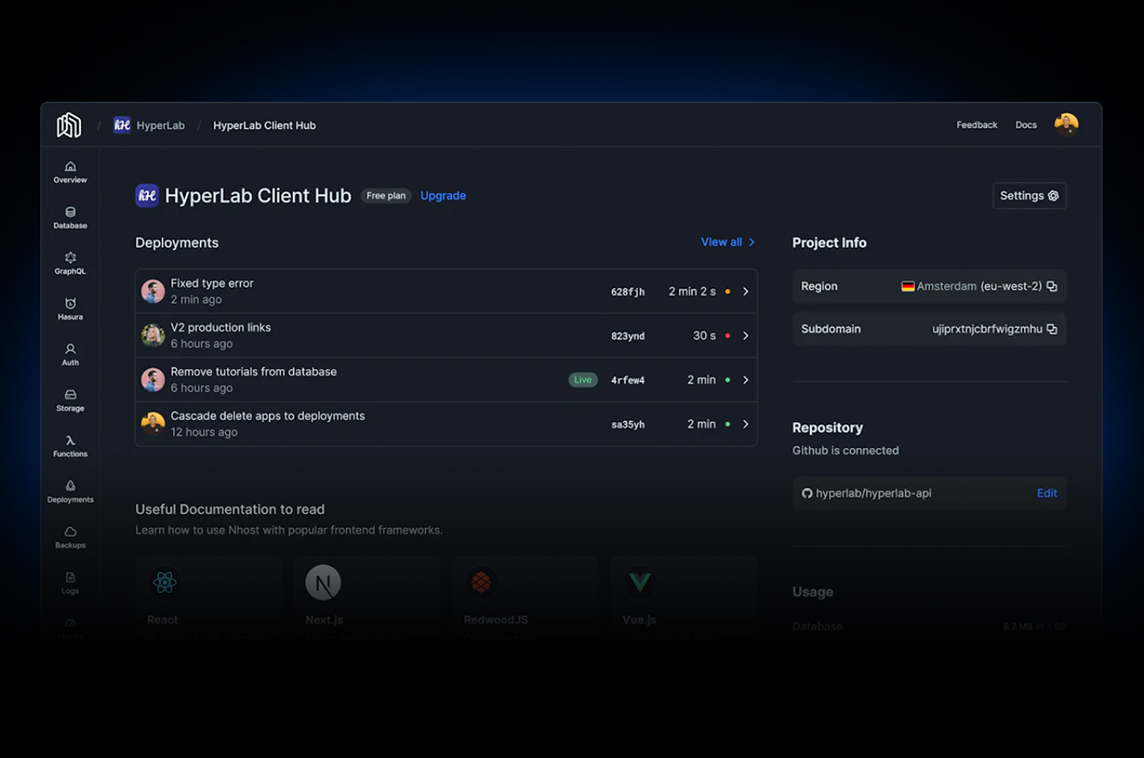The width and height of the screenshot is (1144, 758).
Task: Click the GitHub icon beside hyperlab/hyperlab-api
Action: coord(807,493)
